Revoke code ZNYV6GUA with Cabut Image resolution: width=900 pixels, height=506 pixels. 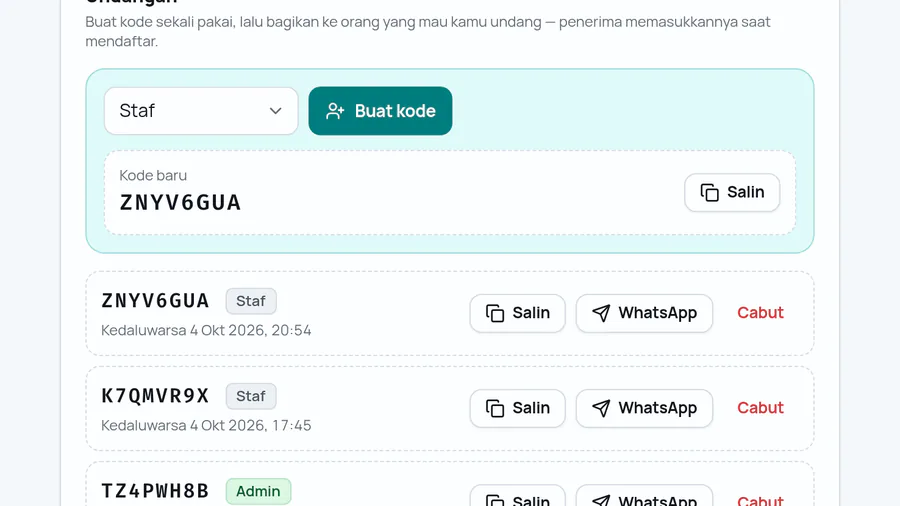point(760,313)
